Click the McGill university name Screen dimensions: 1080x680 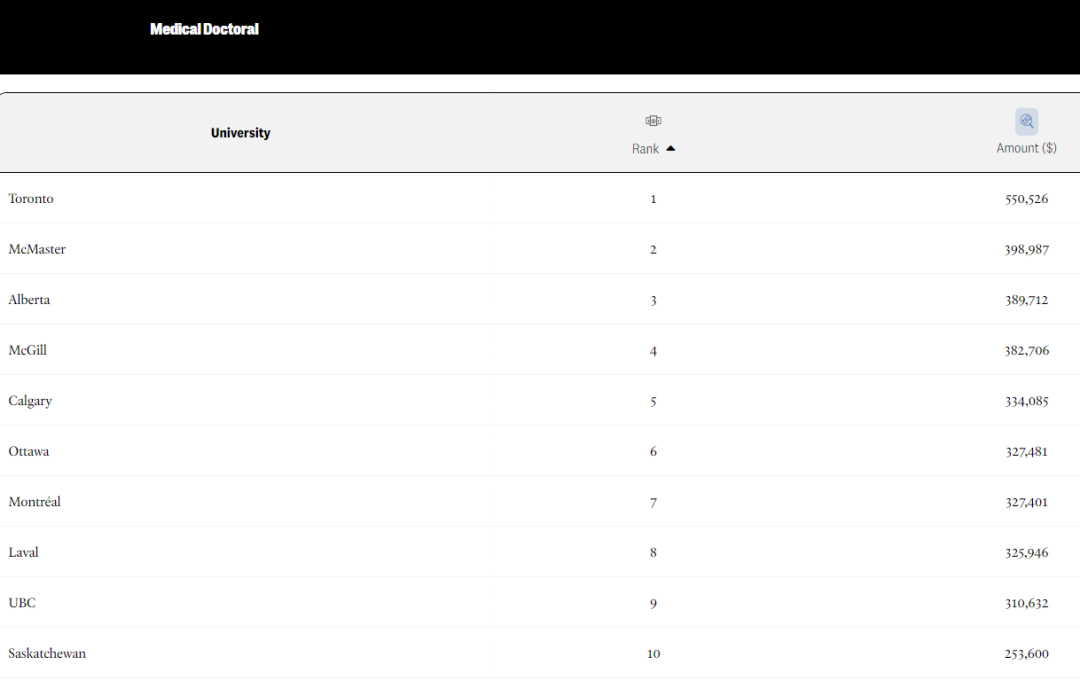pyautogui.click(x=28, y=350)
